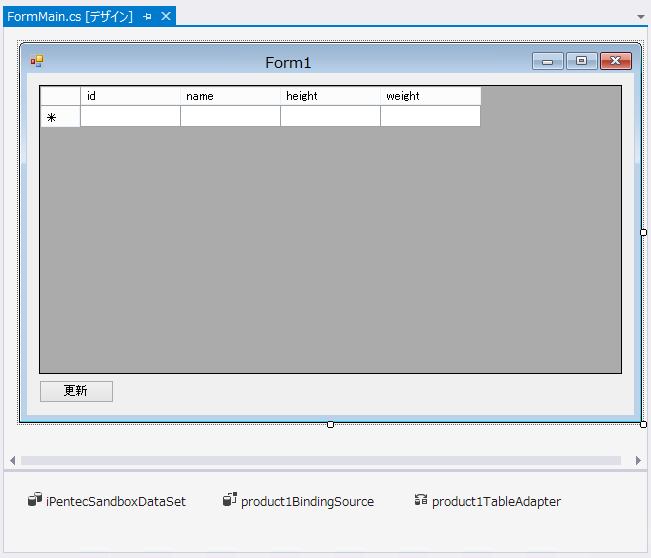
Task: Select the id column header
Action: tap(130, 96)
